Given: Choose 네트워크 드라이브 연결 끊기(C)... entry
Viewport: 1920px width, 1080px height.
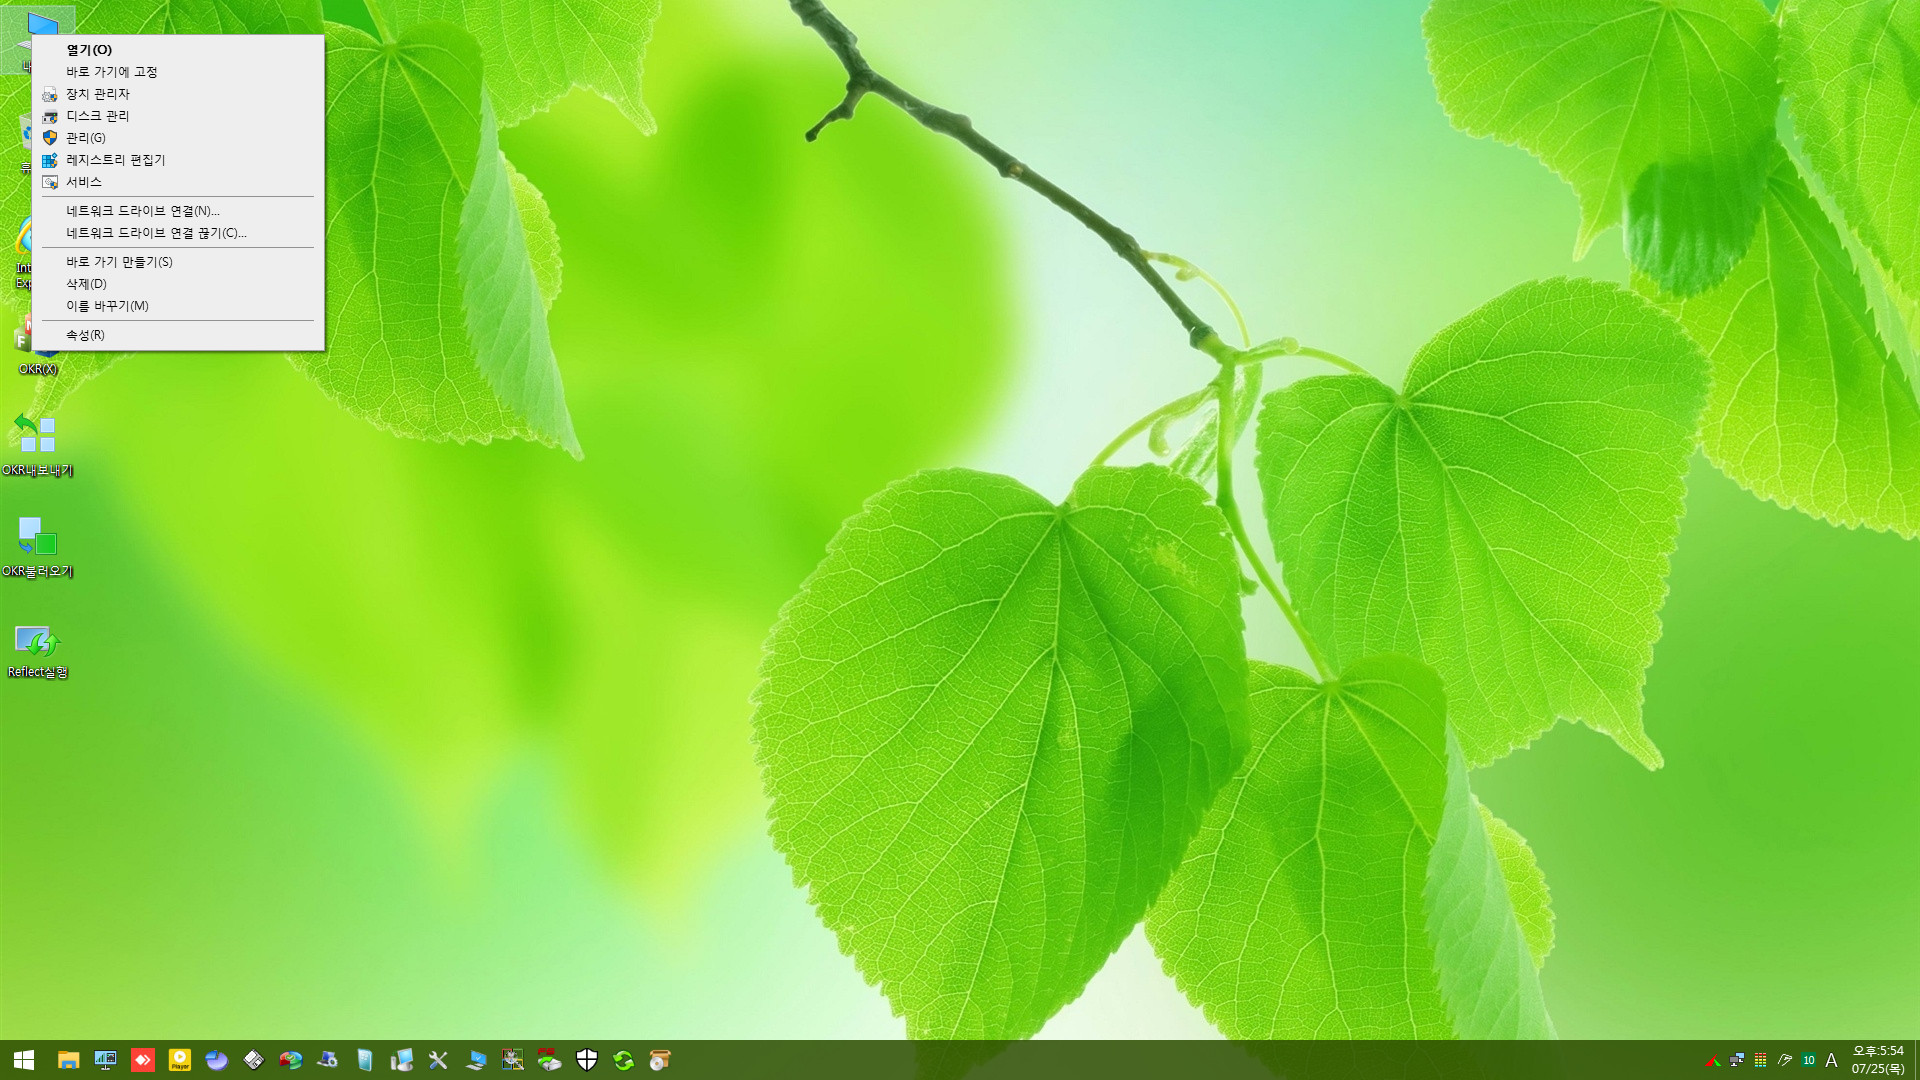Looking at the screenshot, I should coord(178,233).
